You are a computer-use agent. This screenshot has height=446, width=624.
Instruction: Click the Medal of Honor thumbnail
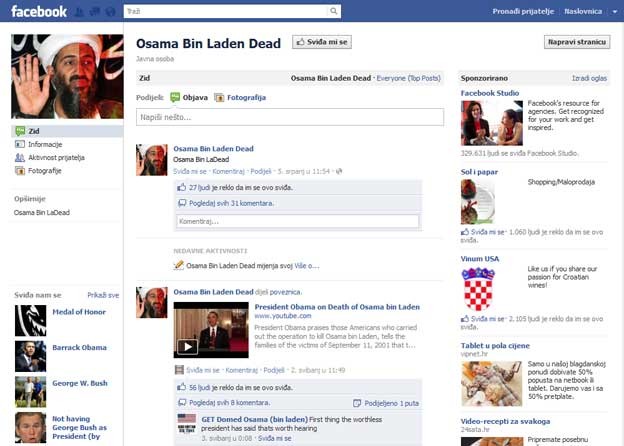31,321
